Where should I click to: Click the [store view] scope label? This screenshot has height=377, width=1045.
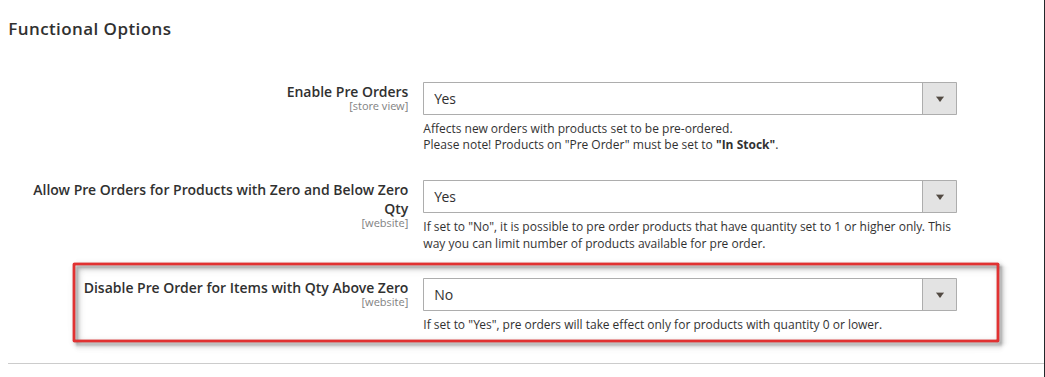tap(379, 107)
